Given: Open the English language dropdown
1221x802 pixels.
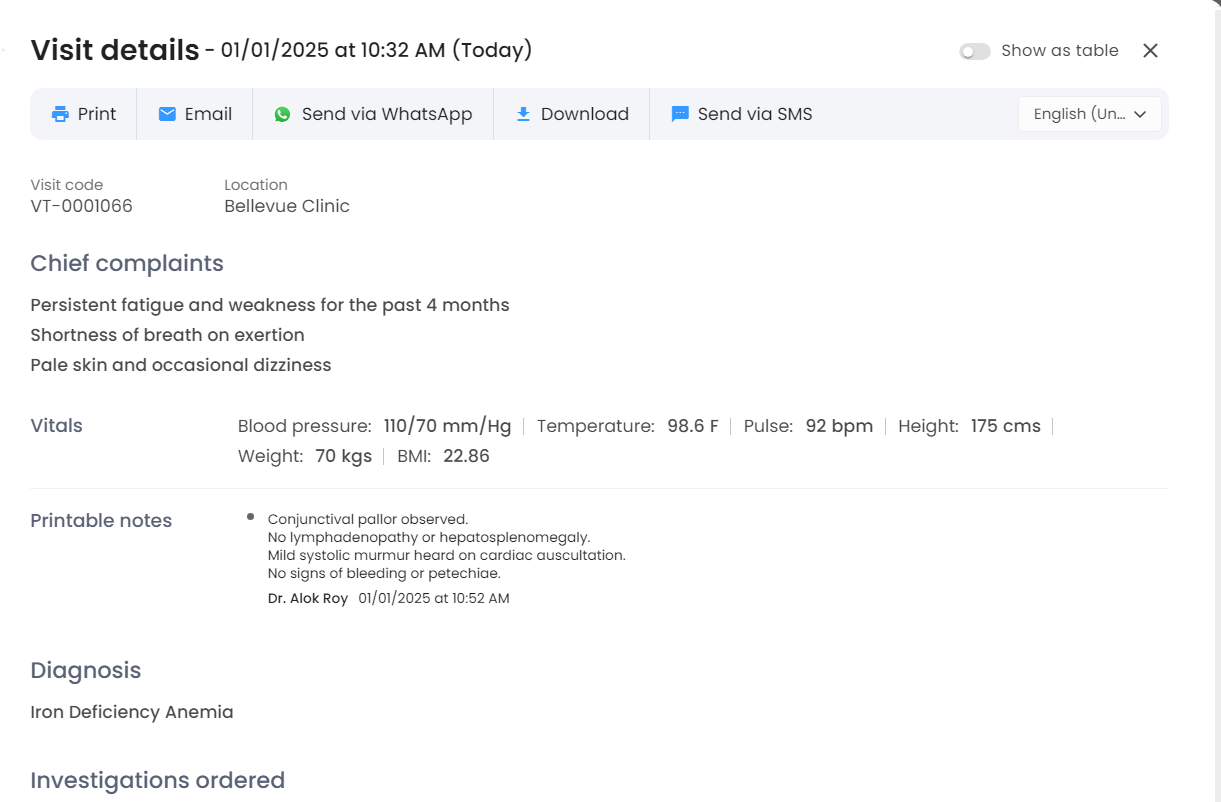Looking at the screenshot, I should (1080, 114).
